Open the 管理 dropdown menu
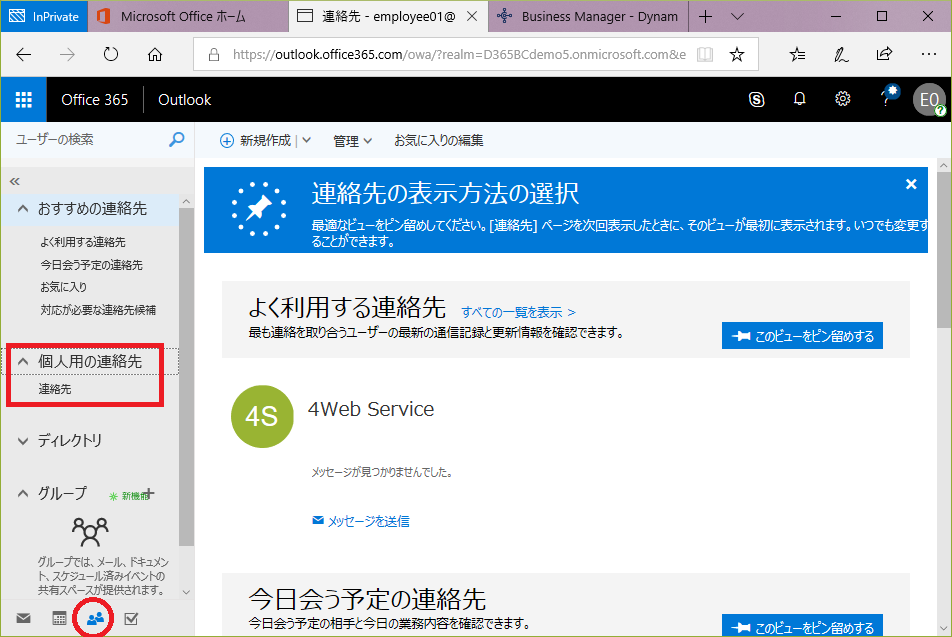 pyautogui.click(x=353, y=141)
